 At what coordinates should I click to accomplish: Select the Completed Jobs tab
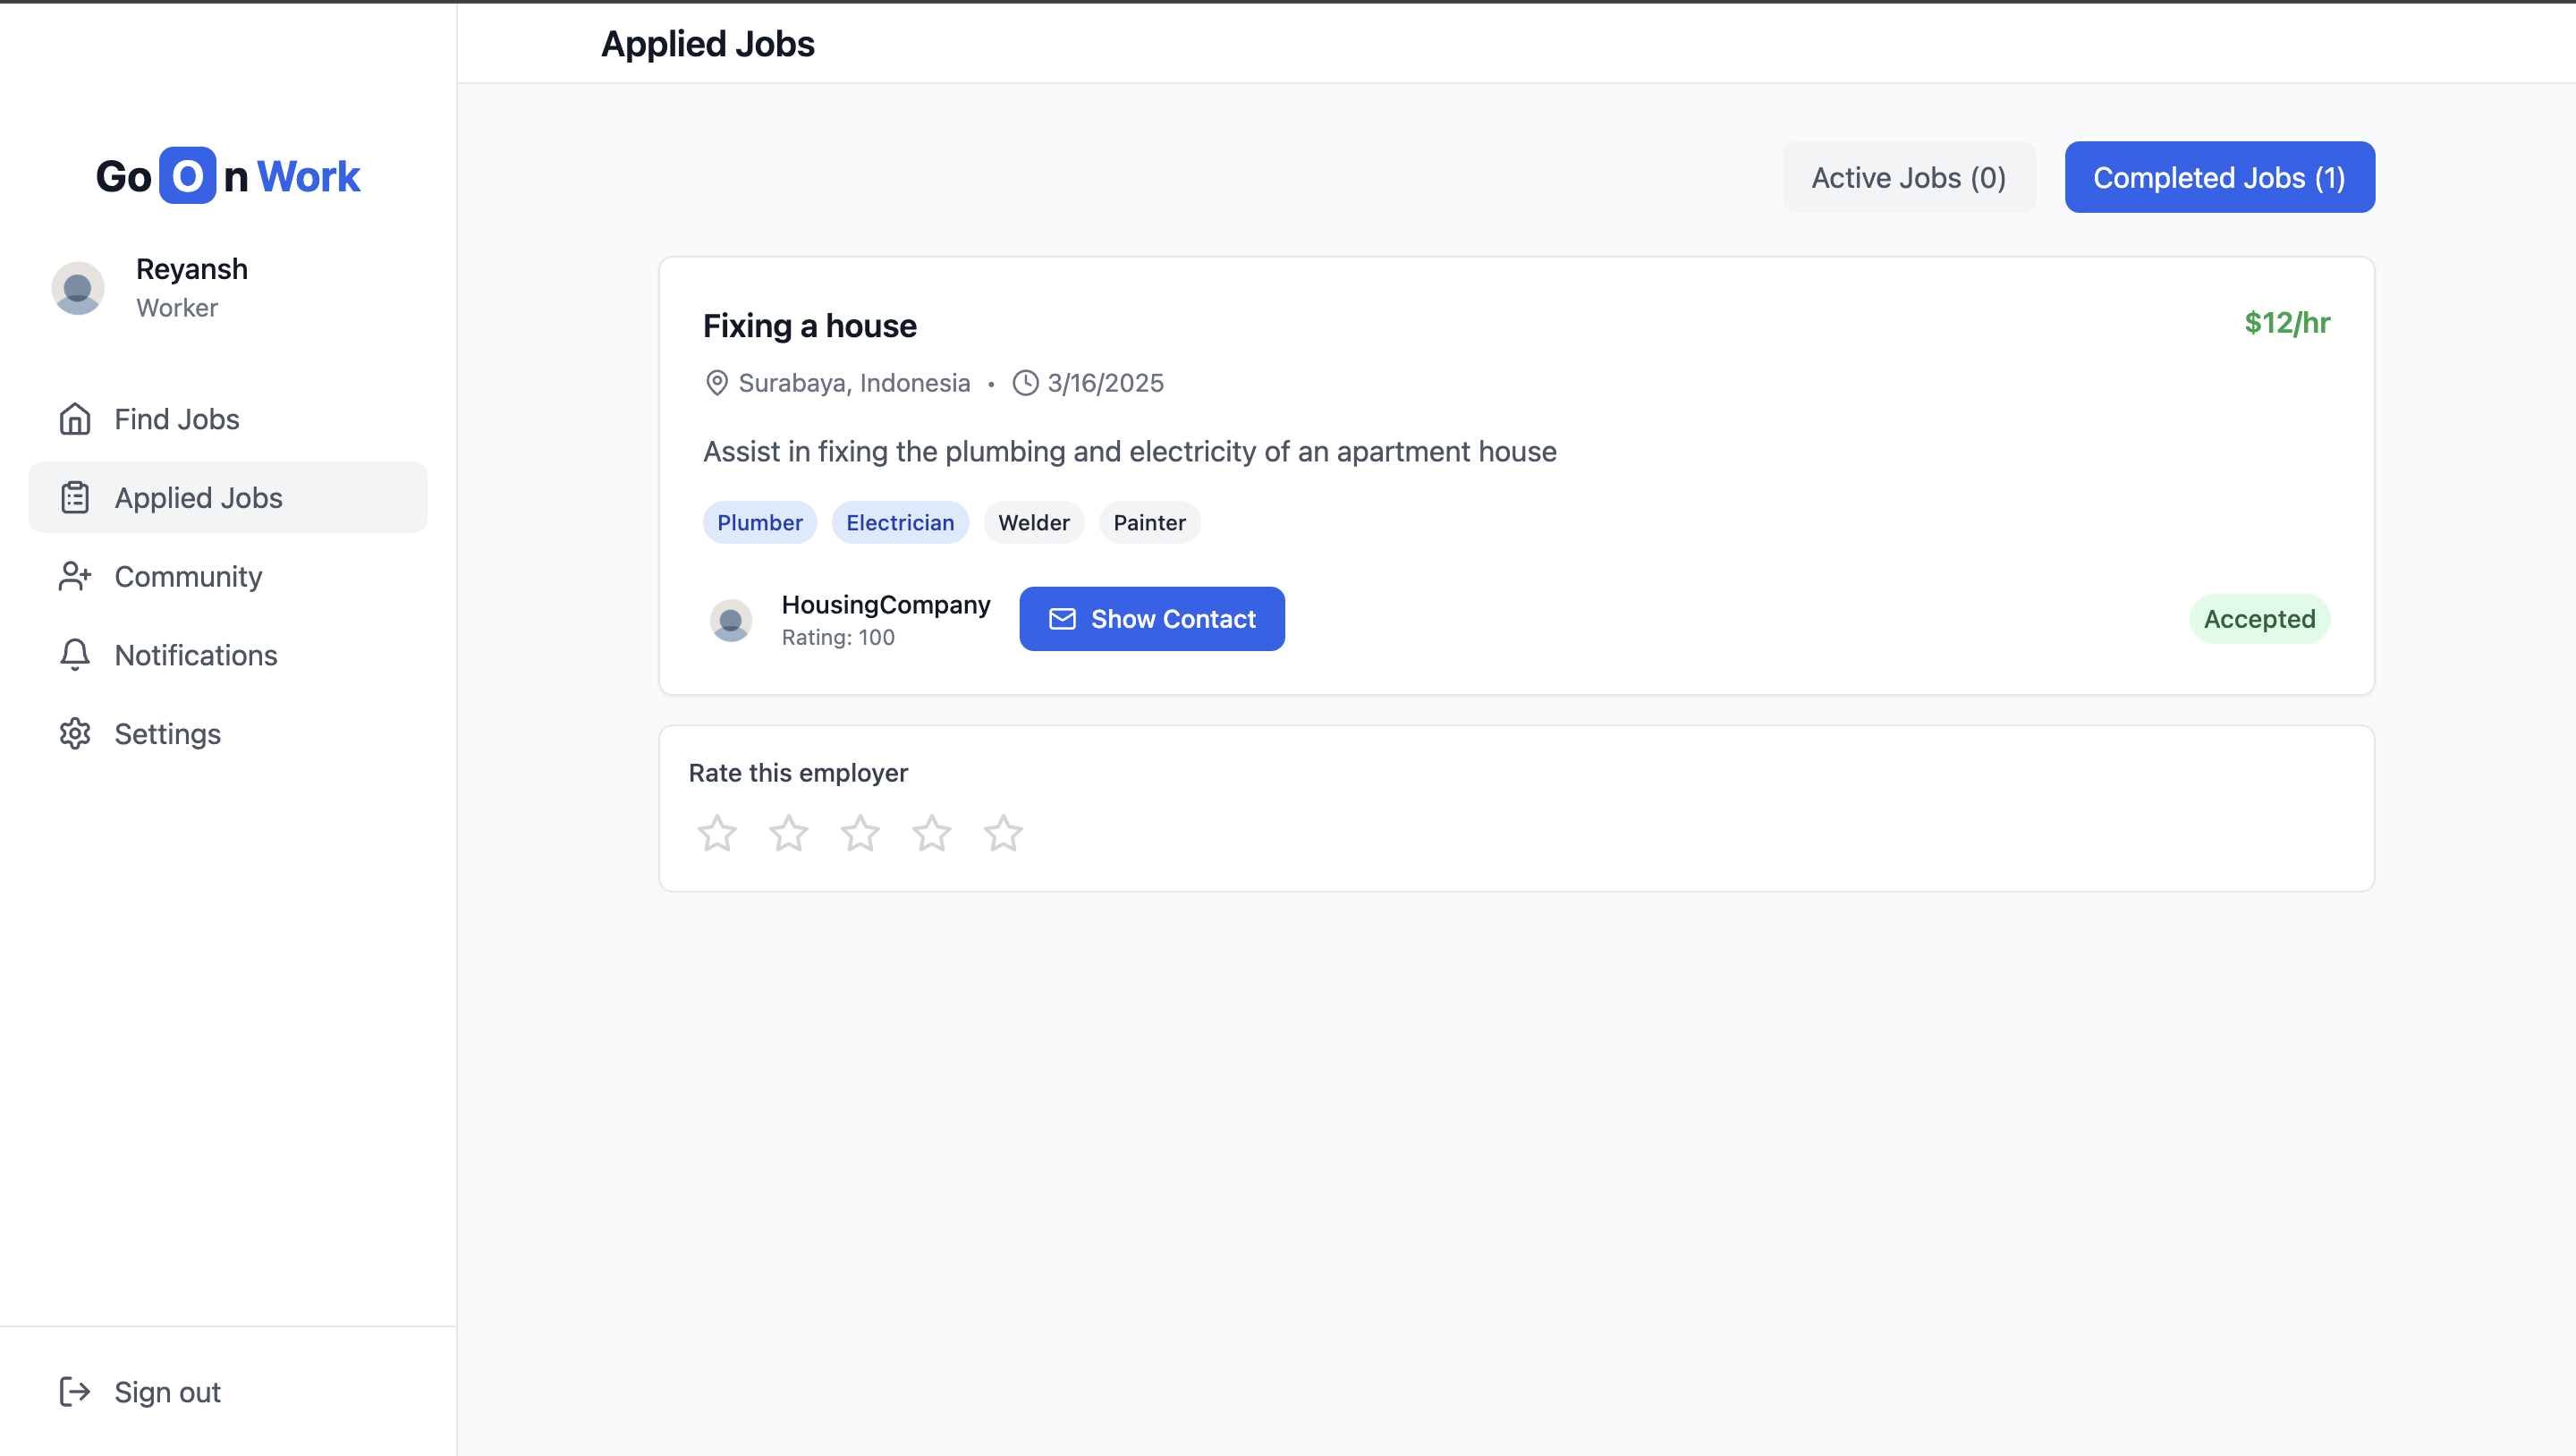pos(2219,177)
